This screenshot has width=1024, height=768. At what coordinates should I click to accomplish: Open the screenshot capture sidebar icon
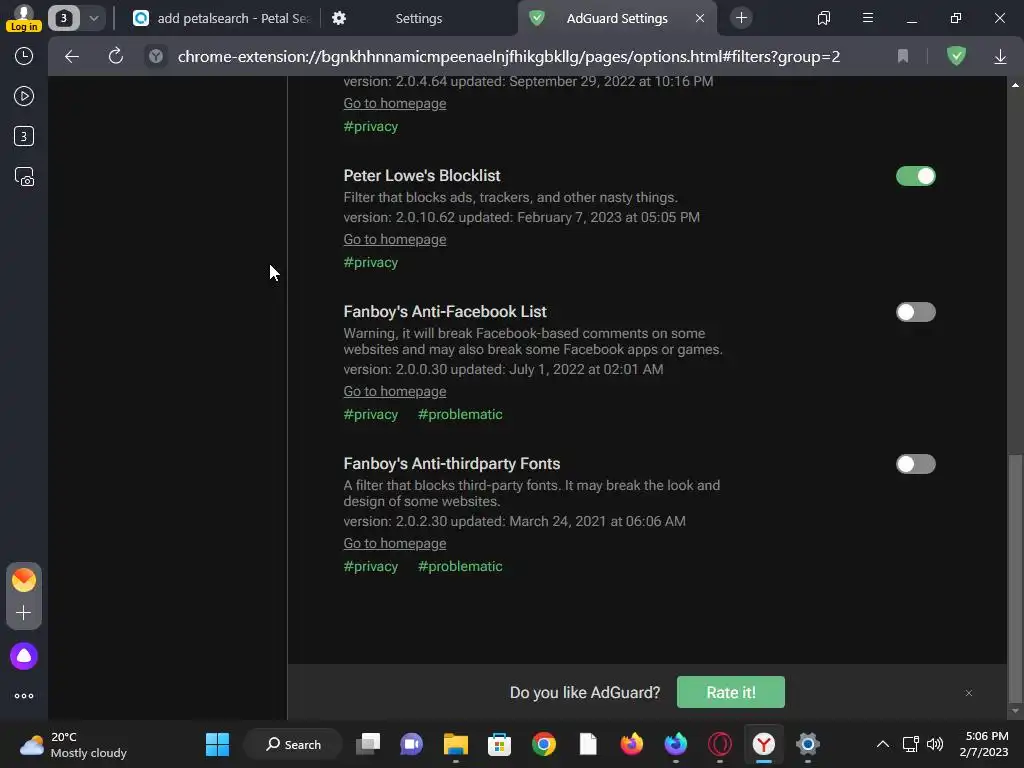24,177
